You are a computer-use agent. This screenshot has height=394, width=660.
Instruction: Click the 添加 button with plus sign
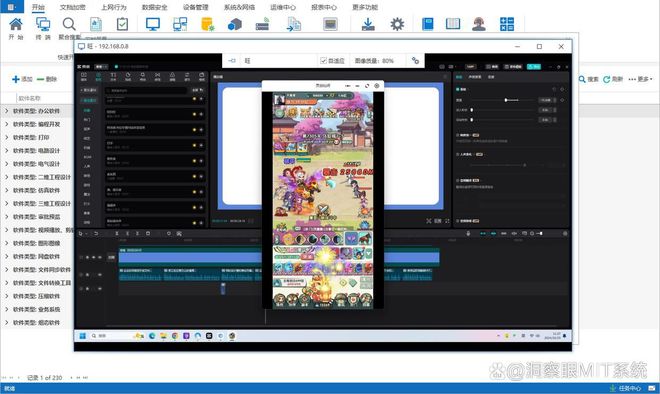pyautogui.click(x=22, y=79)
